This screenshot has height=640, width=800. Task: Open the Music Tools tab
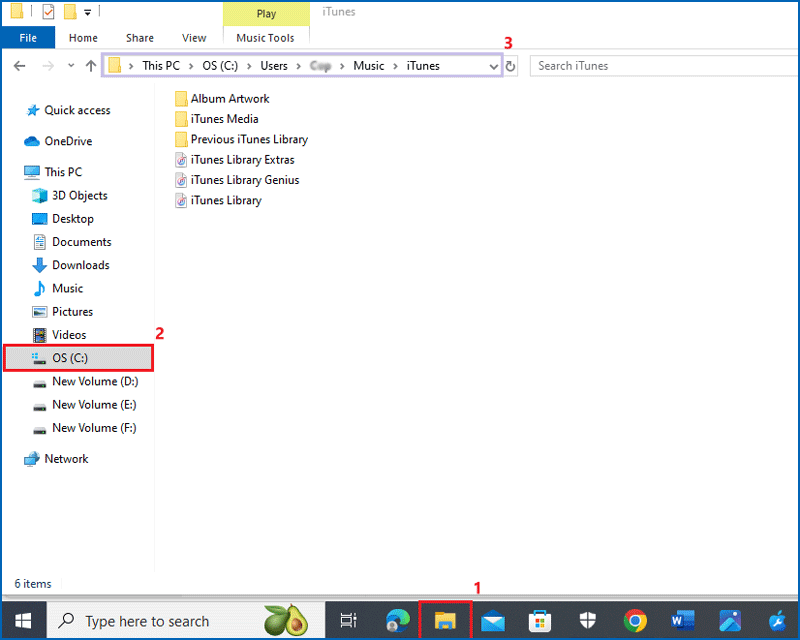tap(265, 38)
